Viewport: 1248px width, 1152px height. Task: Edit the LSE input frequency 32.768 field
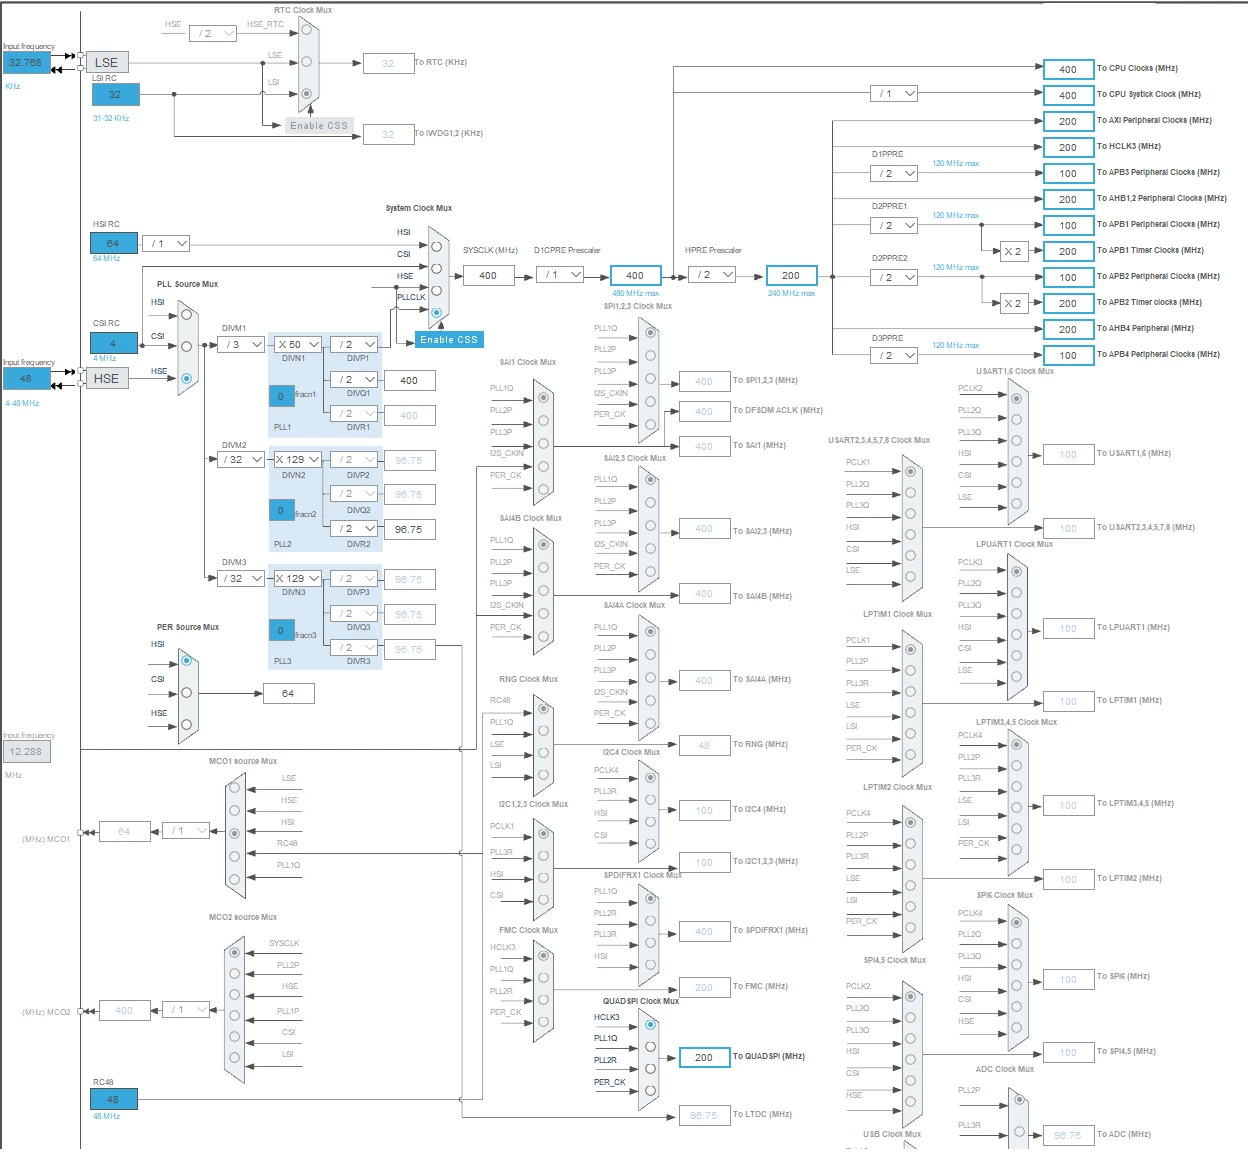pyautogui.click(x=26, y=62)
